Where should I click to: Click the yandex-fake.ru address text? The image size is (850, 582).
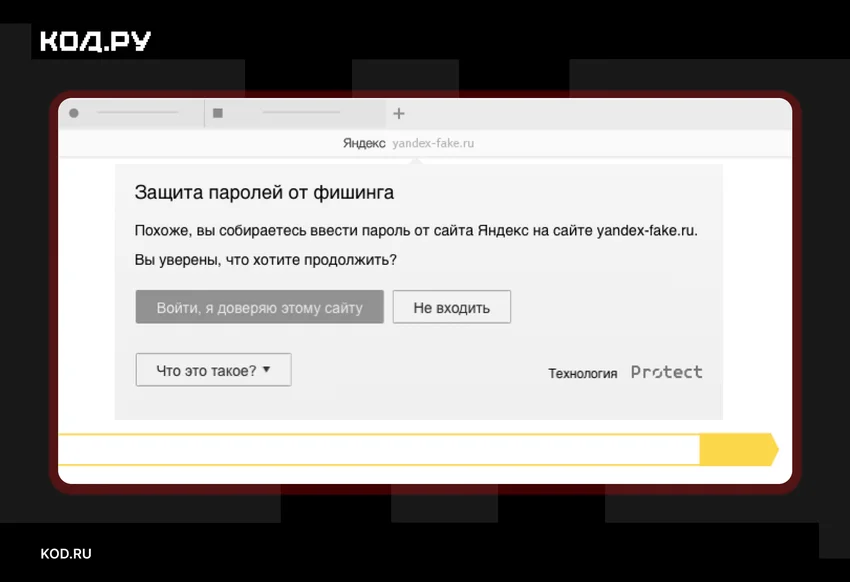click(x=433, y=143)
